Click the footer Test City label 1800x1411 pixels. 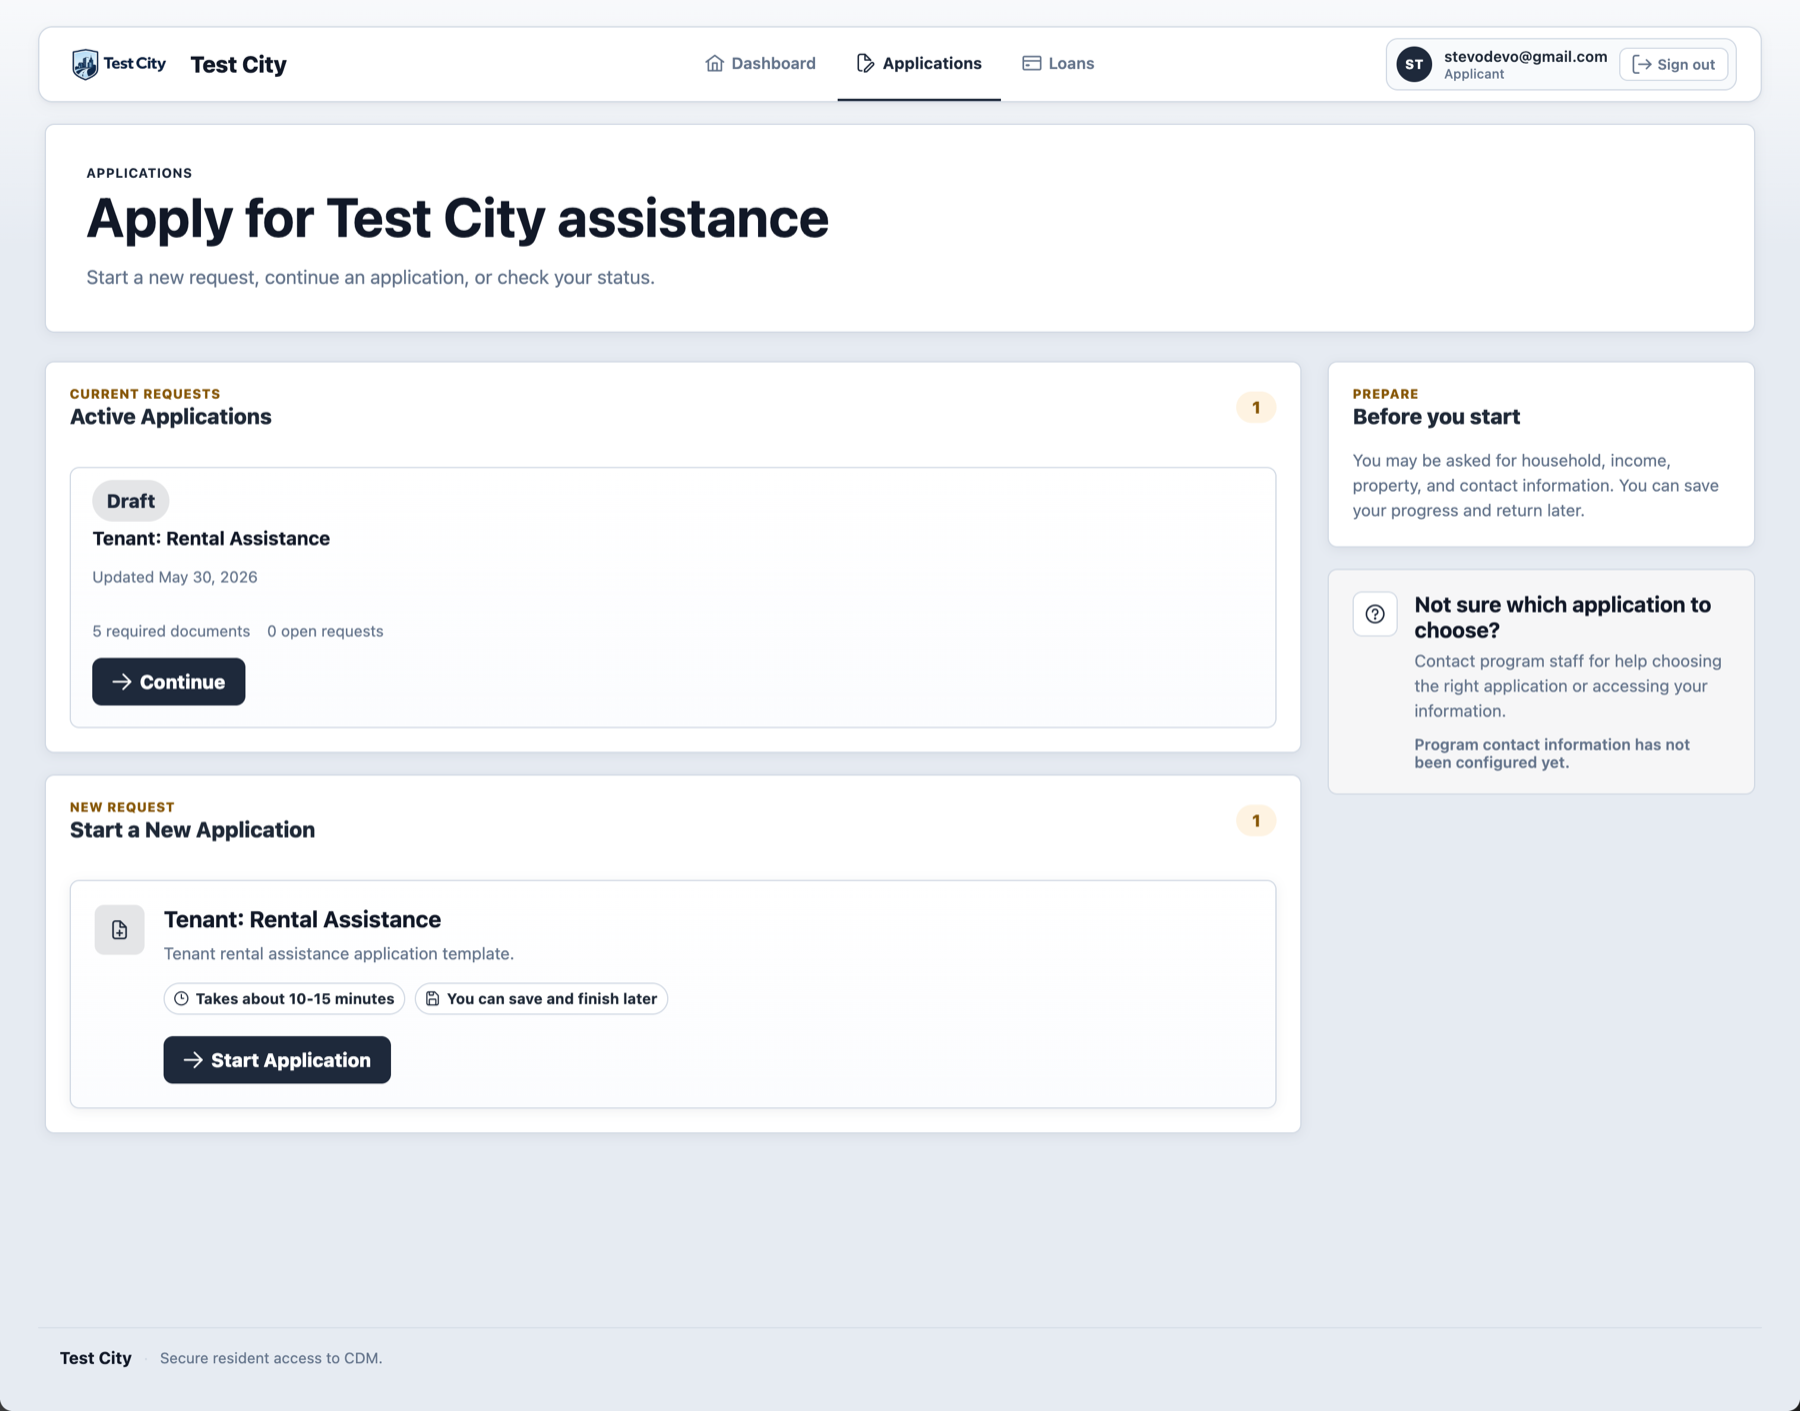click(x=95, y=1358)
